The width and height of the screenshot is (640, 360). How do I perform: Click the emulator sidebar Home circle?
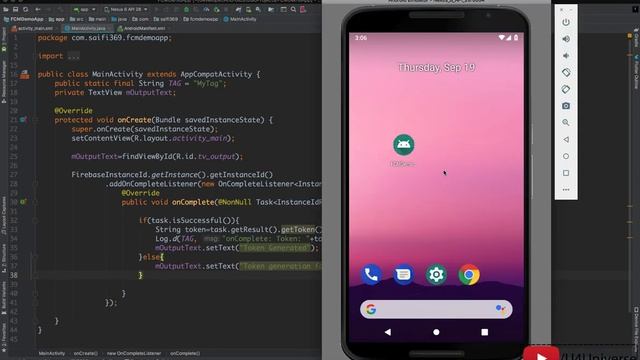click(x=566, y=156)
